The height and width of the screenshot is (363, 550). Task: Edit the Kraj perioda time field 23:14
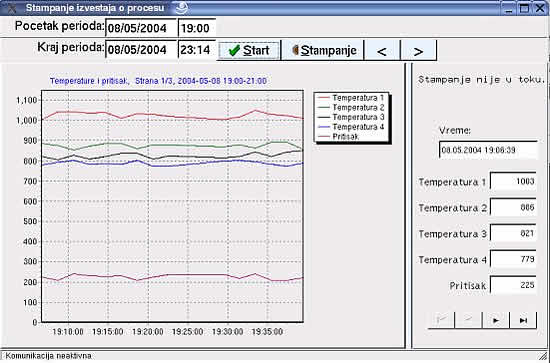pyautogui.click(x=197, y=49)
